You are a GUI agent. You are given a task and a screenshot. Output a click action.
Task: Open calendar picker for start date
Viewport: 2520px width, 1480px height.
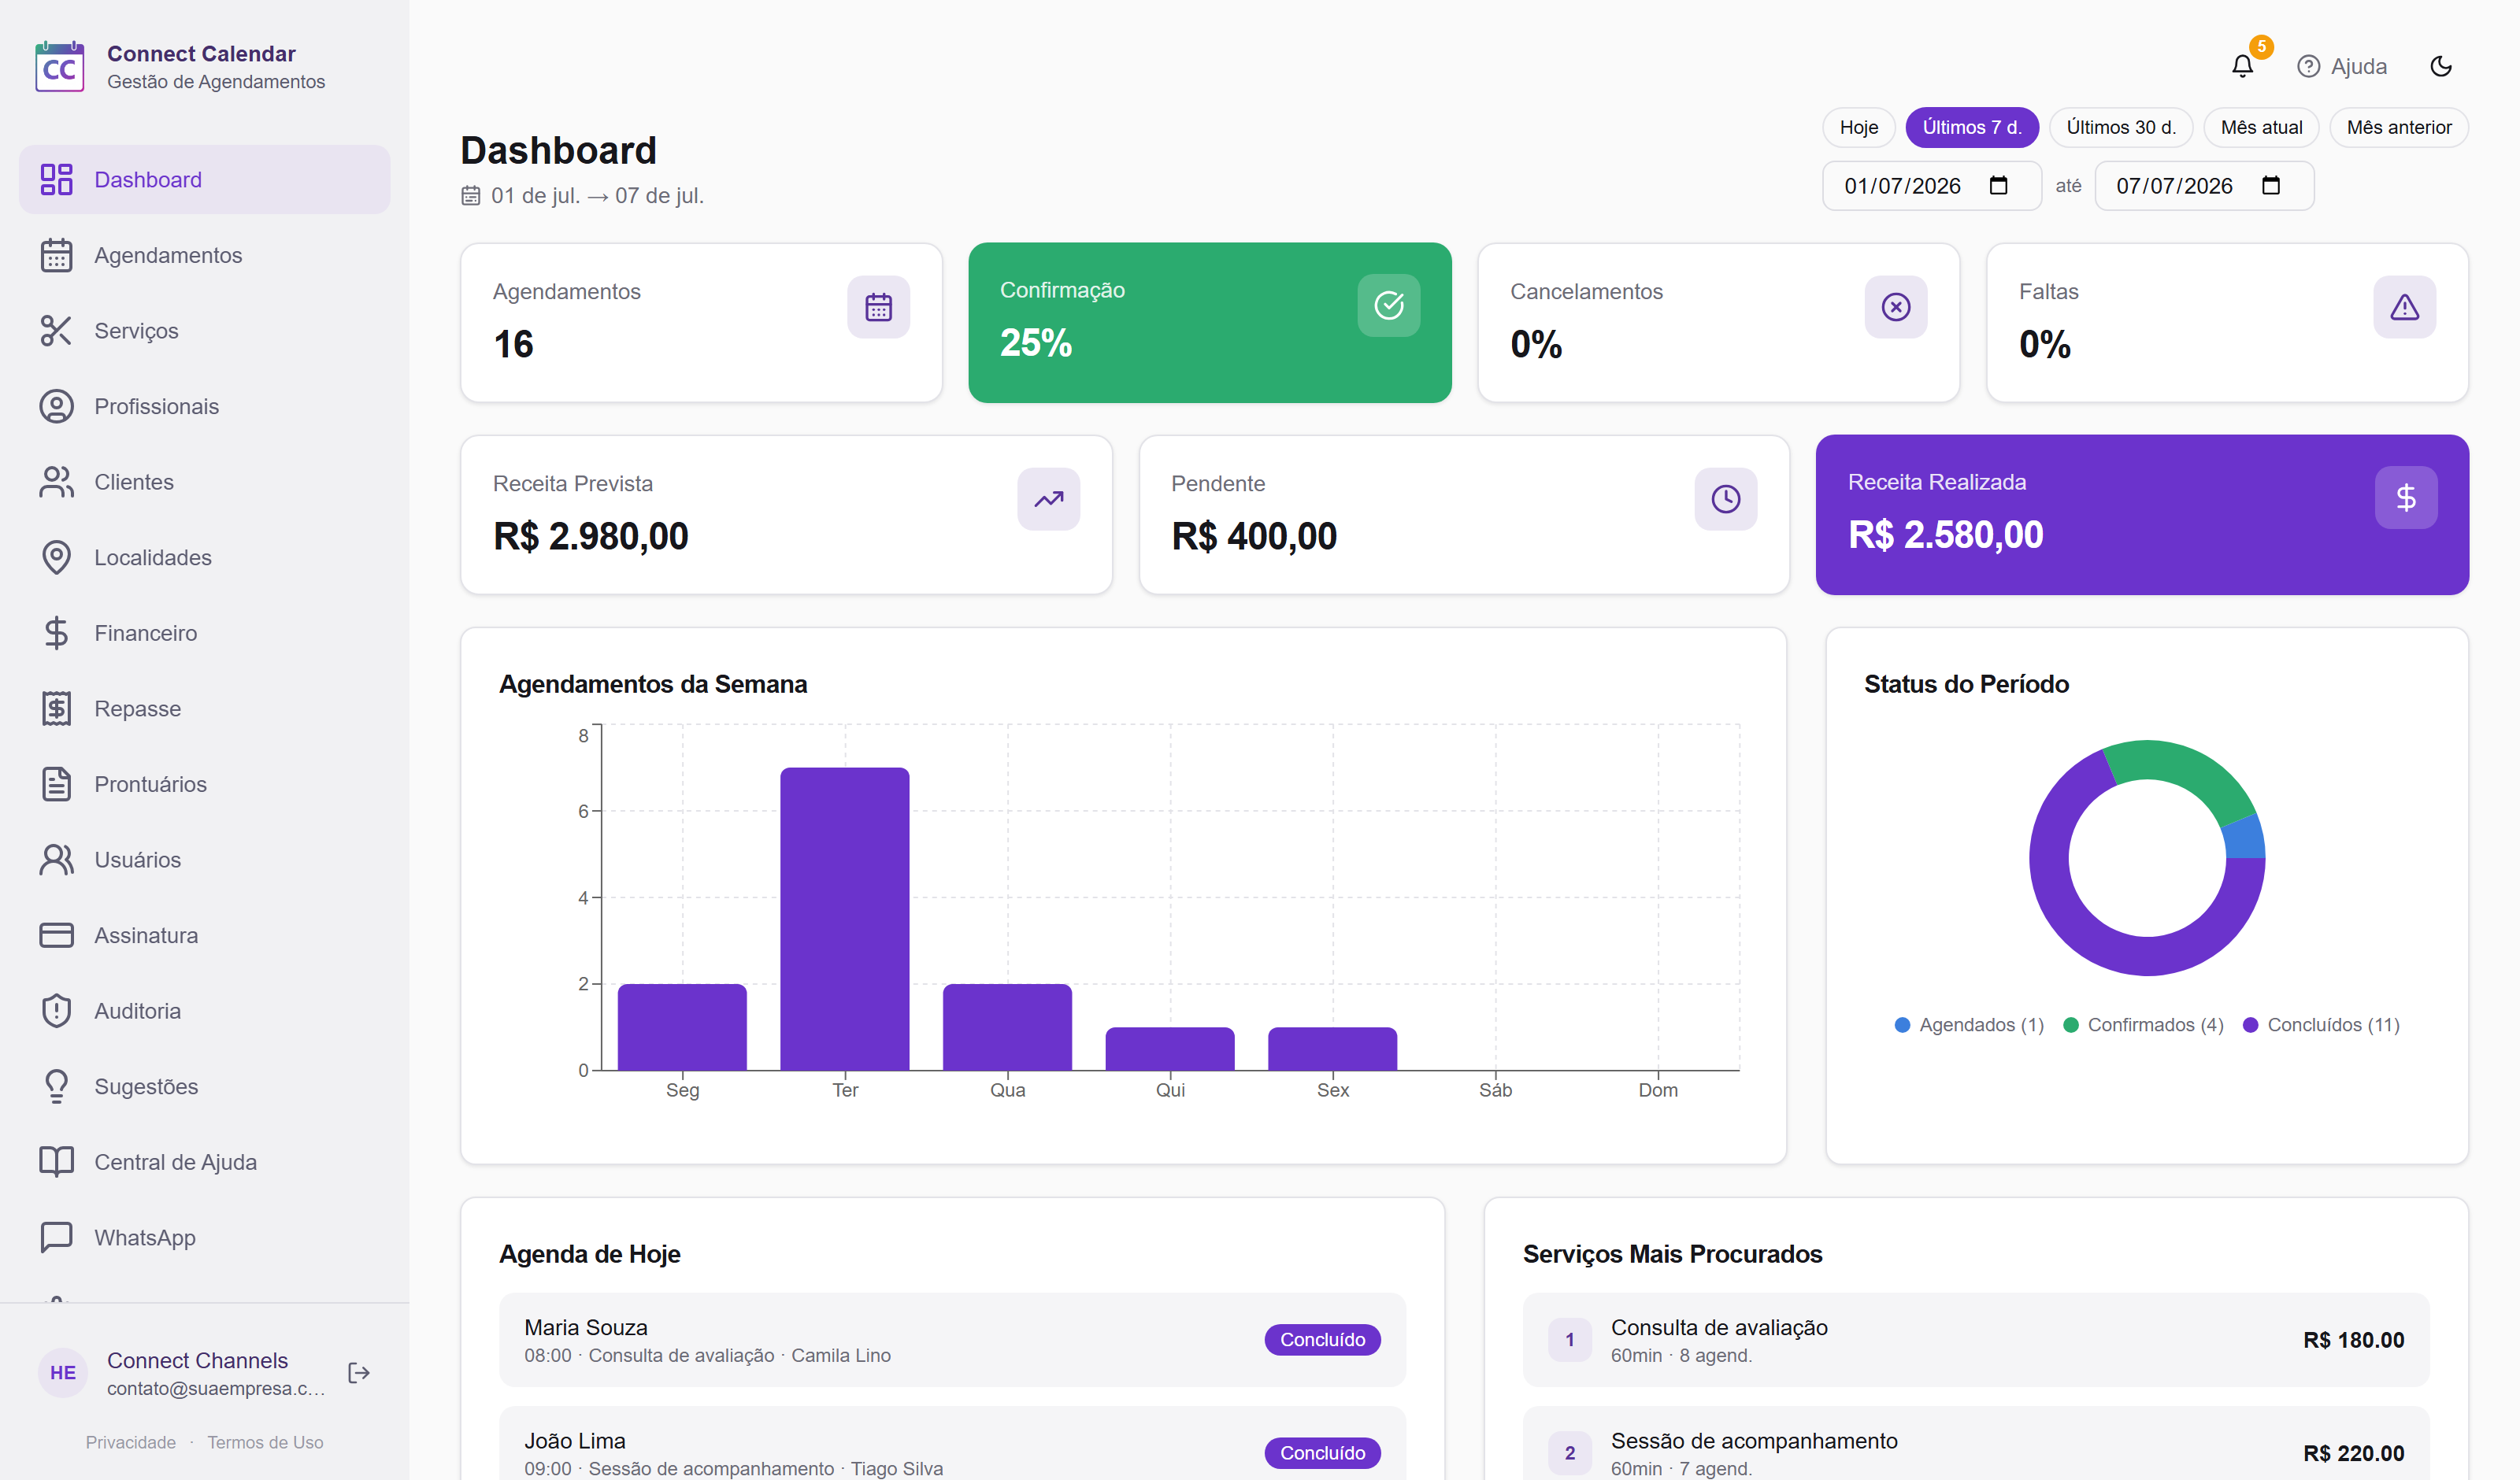pyautogui.click(x=1998, y=186)
